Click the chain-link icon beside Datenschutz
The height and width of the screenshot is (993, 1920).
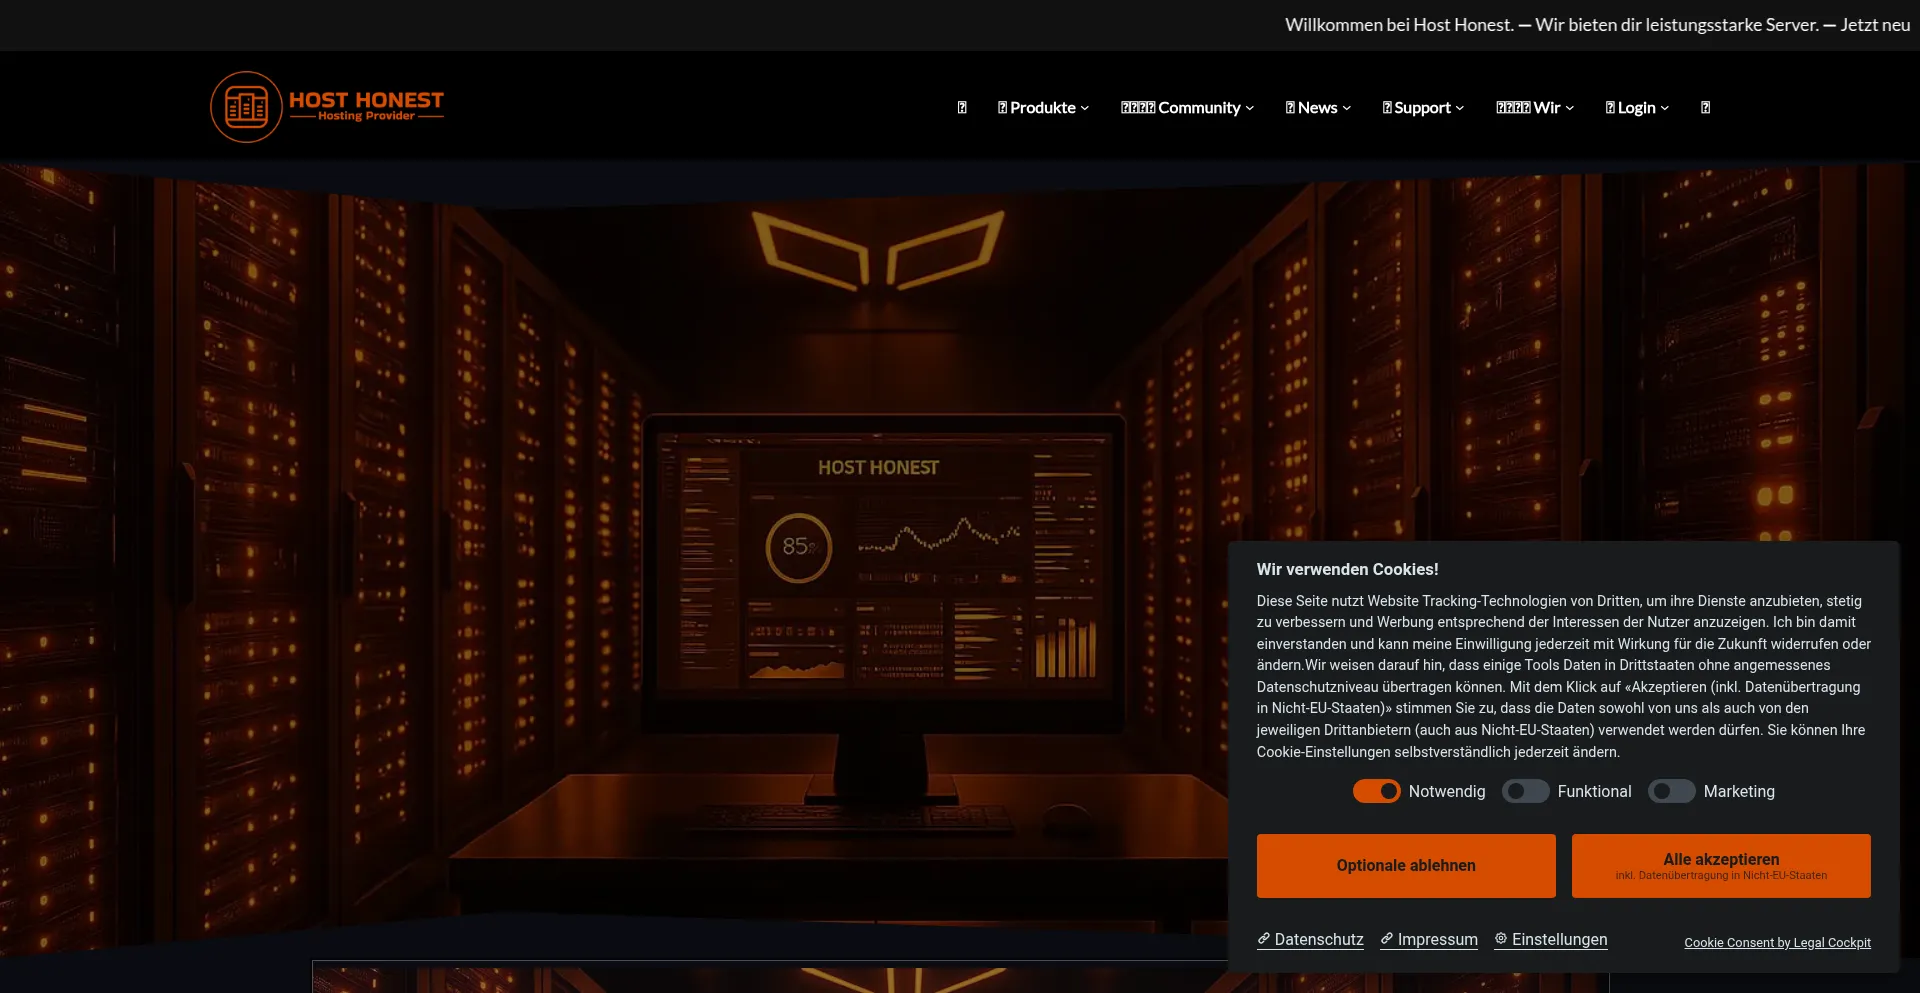pyautogui.click(x=1264, y=939)
